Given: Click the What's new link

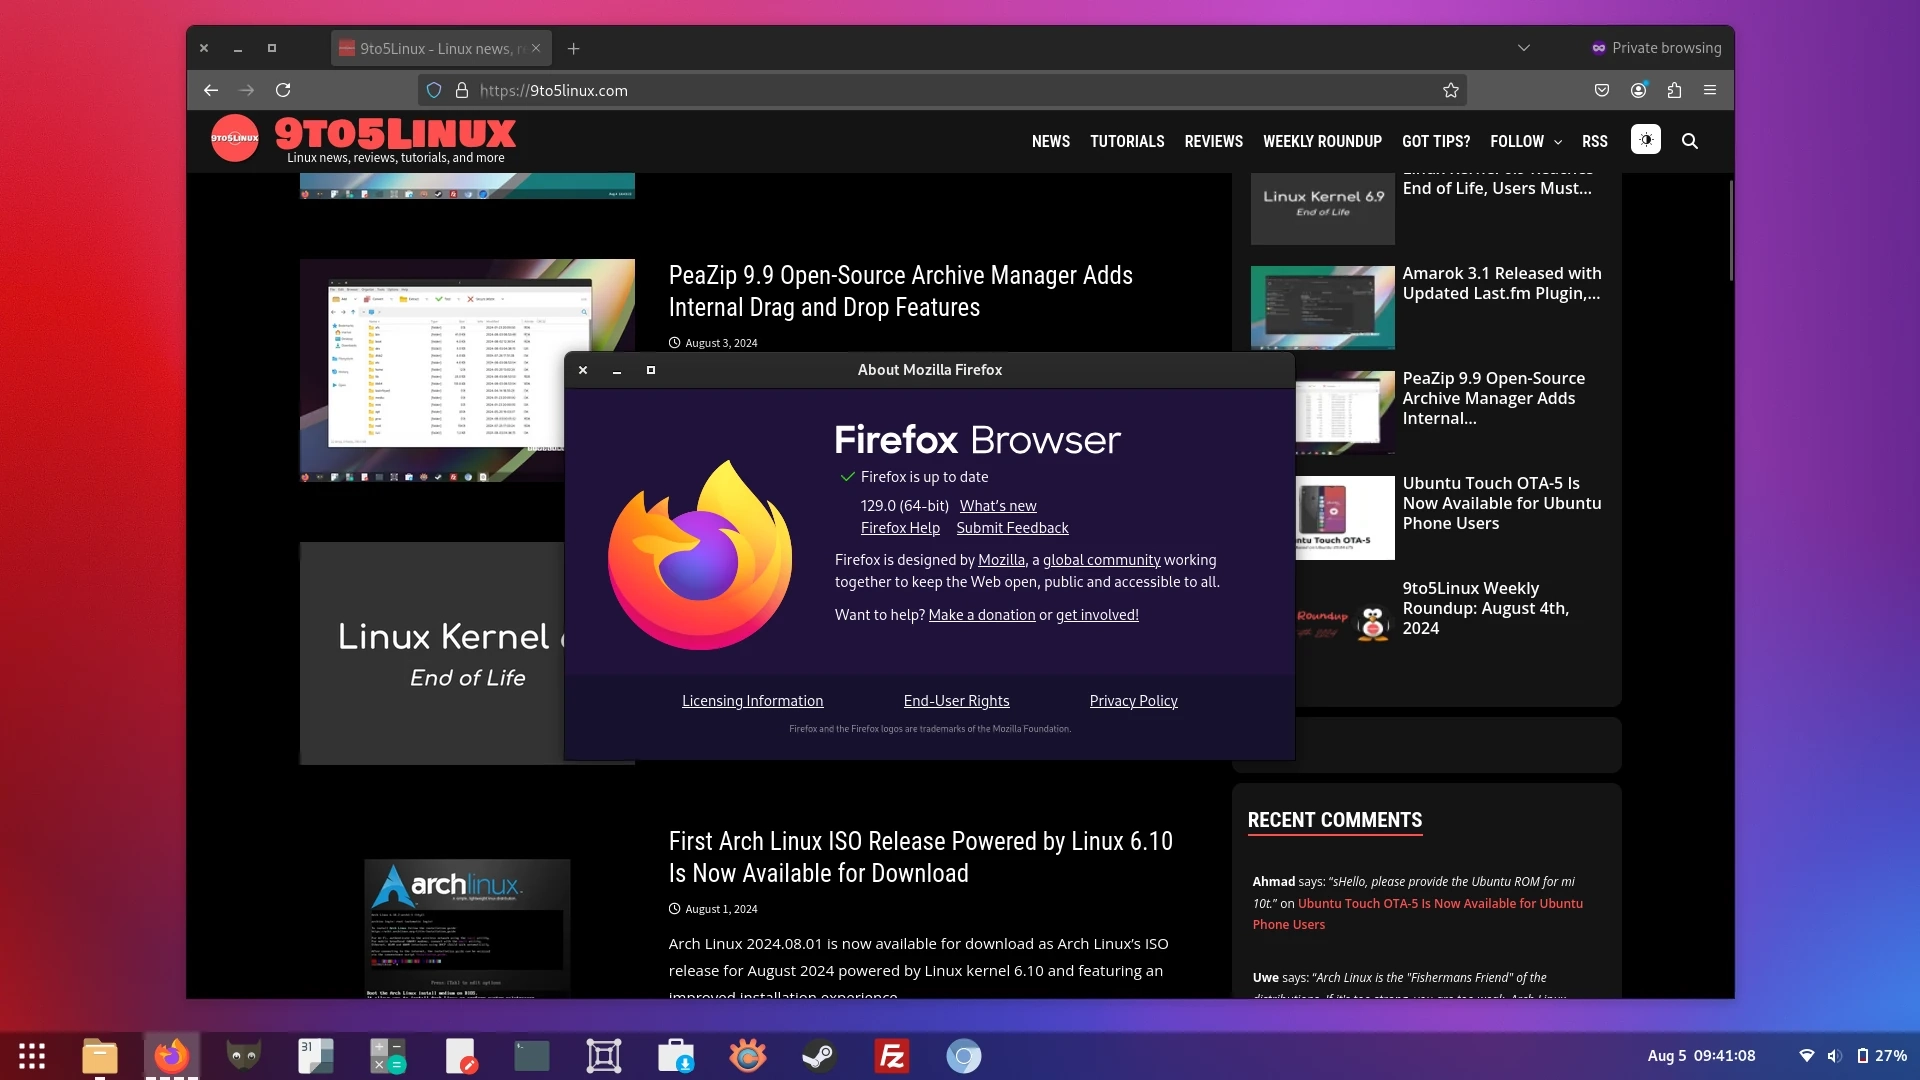Looking at the screenshot, I should click(997, 506).
